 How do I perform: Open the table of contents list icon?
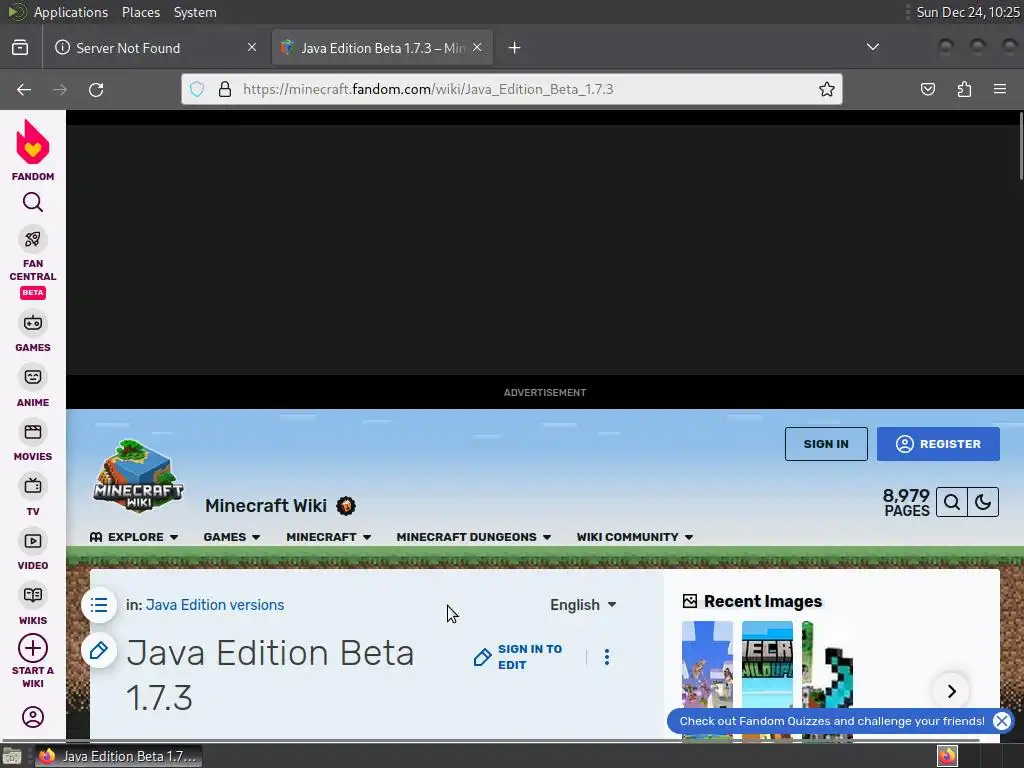click(99, 605)
